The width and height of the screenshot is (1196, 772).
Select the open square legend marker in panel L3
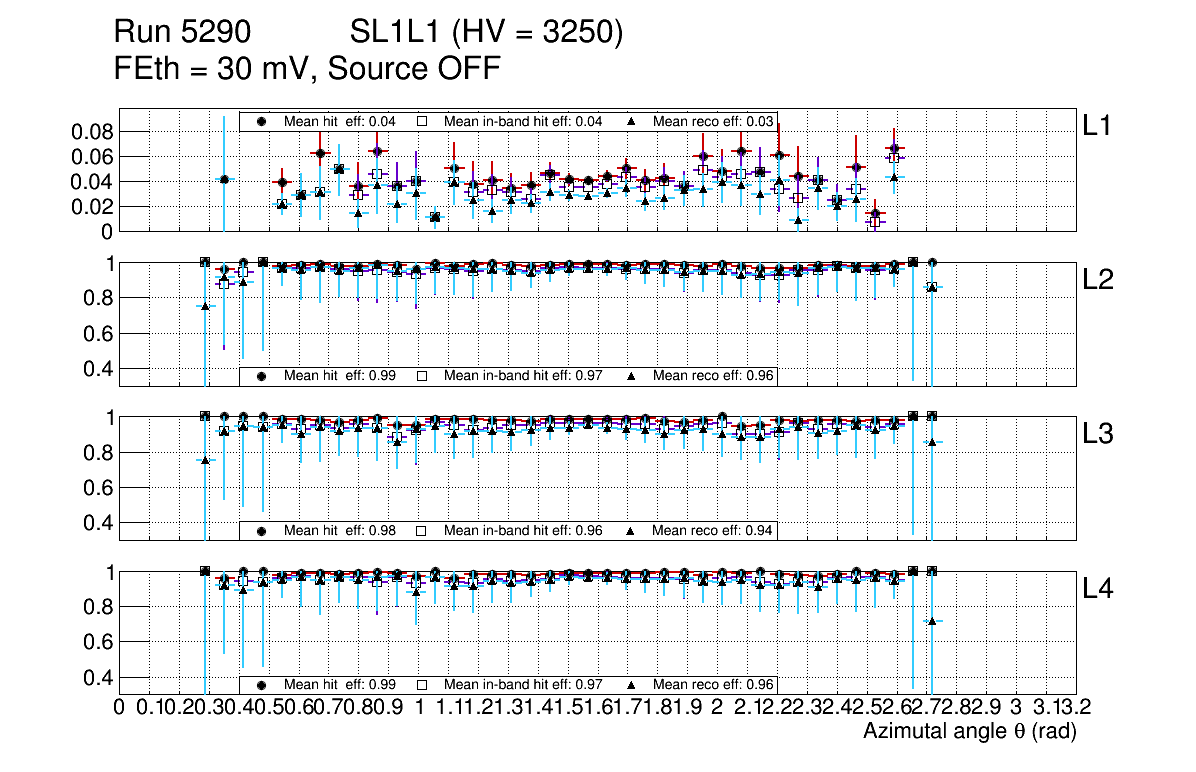(422, 530)
